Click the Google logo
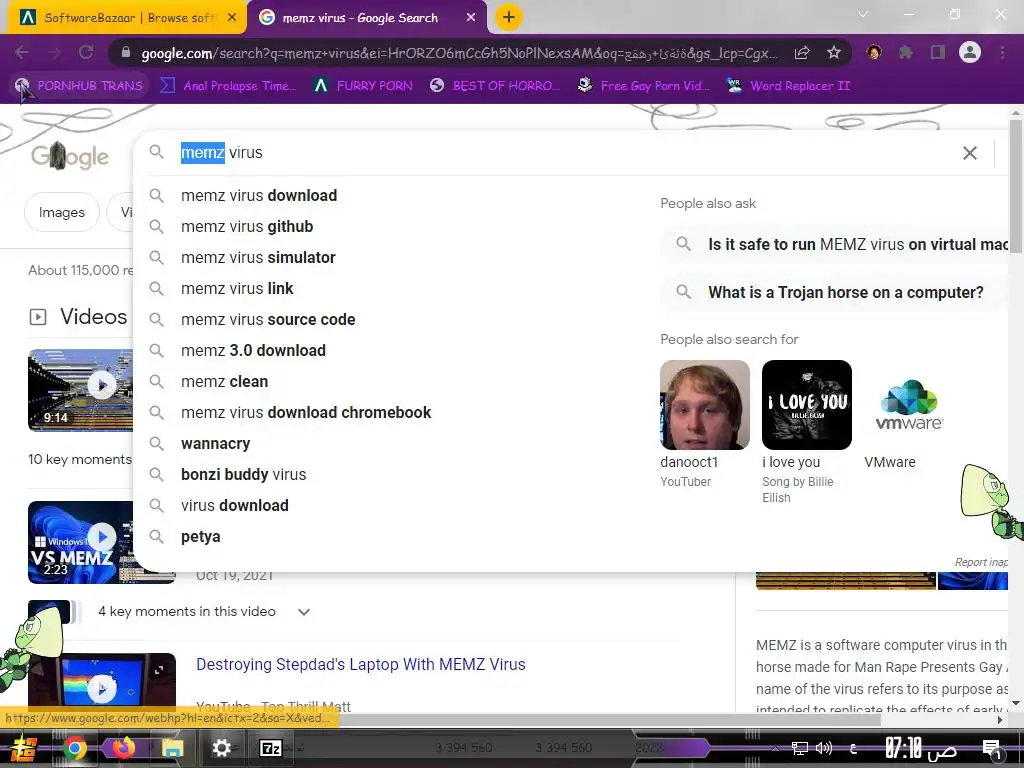The width and height of the screenshot is (1024, 768). (x=69, y=155)
